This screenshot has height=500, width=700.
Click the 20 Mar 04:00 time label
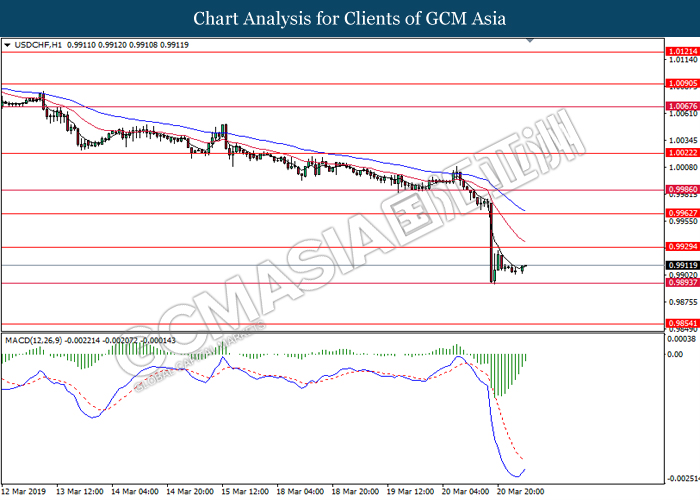point(466,492)
